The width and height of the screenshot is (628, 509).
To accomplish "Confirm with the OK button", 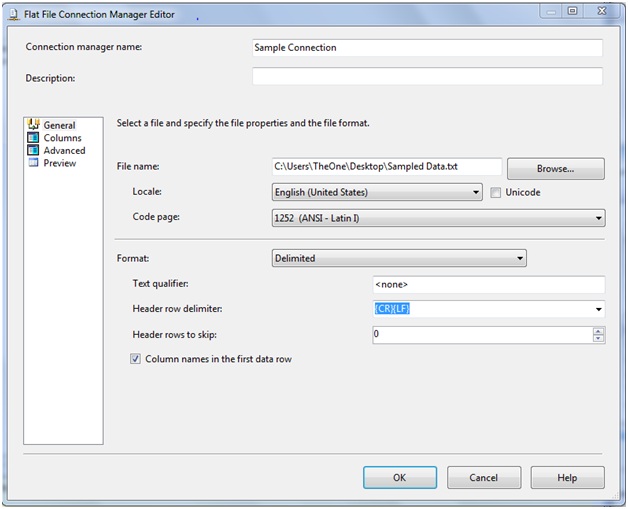I will point(399,478).
